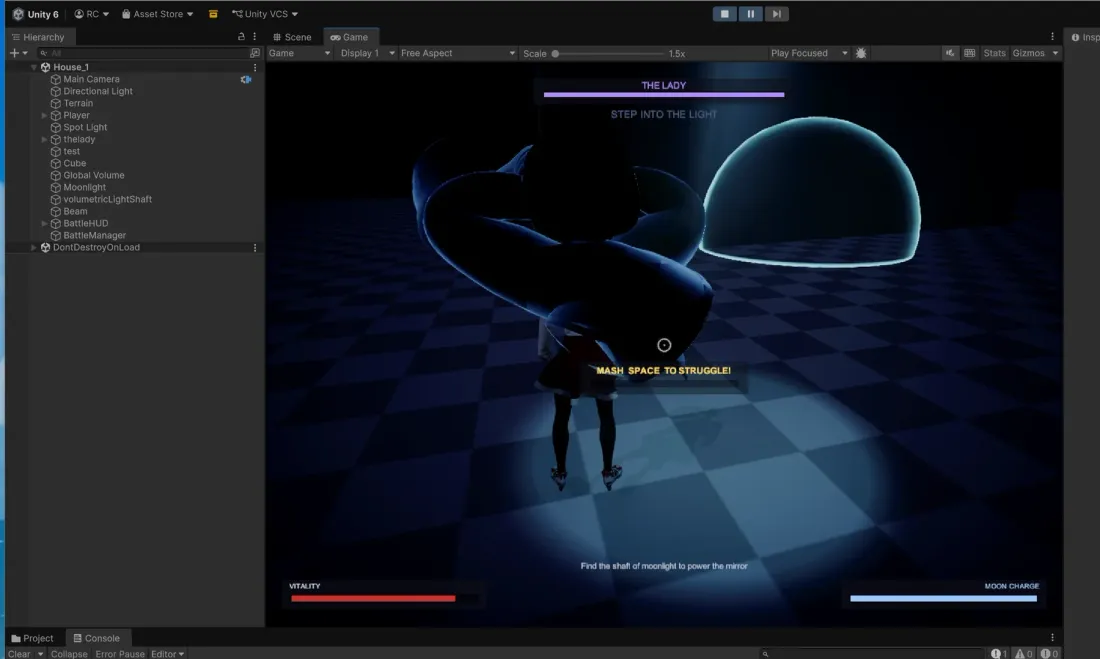Open the Hierarchy panel kebab menu
Viewport: 1100px width, 659px height.
click(255, 36)
